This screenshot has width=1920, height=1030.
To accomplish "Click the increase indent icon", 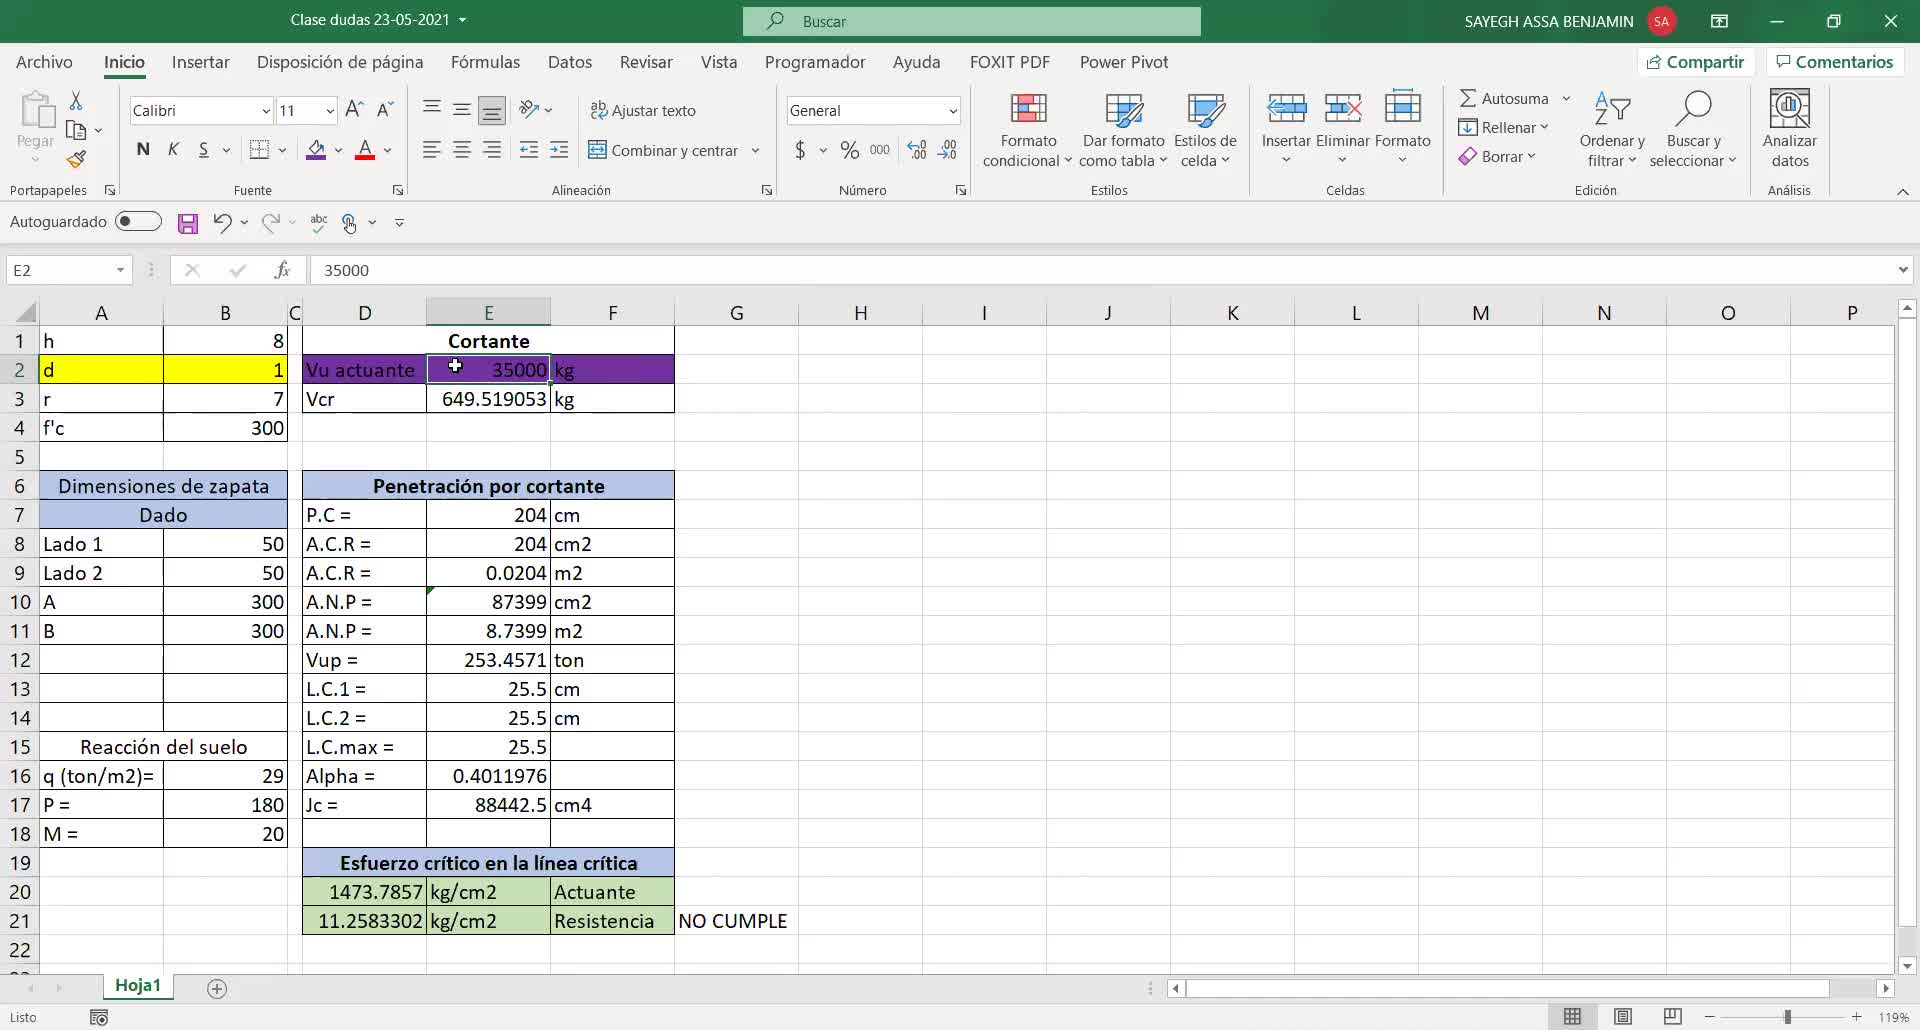I will (x=559, y=150).
